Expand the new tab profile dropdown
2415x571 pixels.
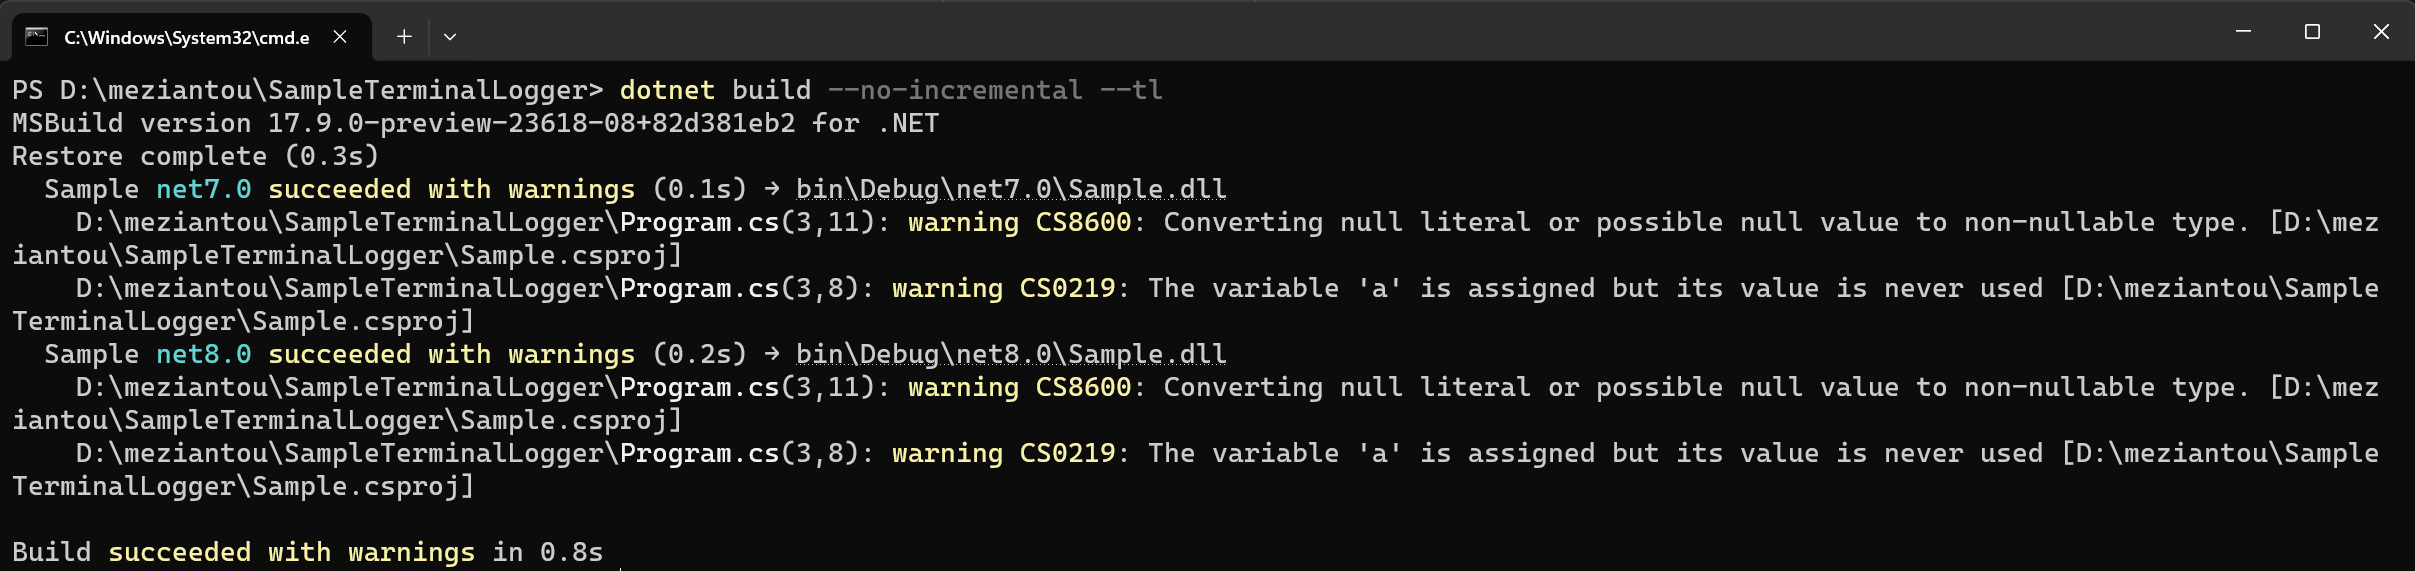pos(450,37)
